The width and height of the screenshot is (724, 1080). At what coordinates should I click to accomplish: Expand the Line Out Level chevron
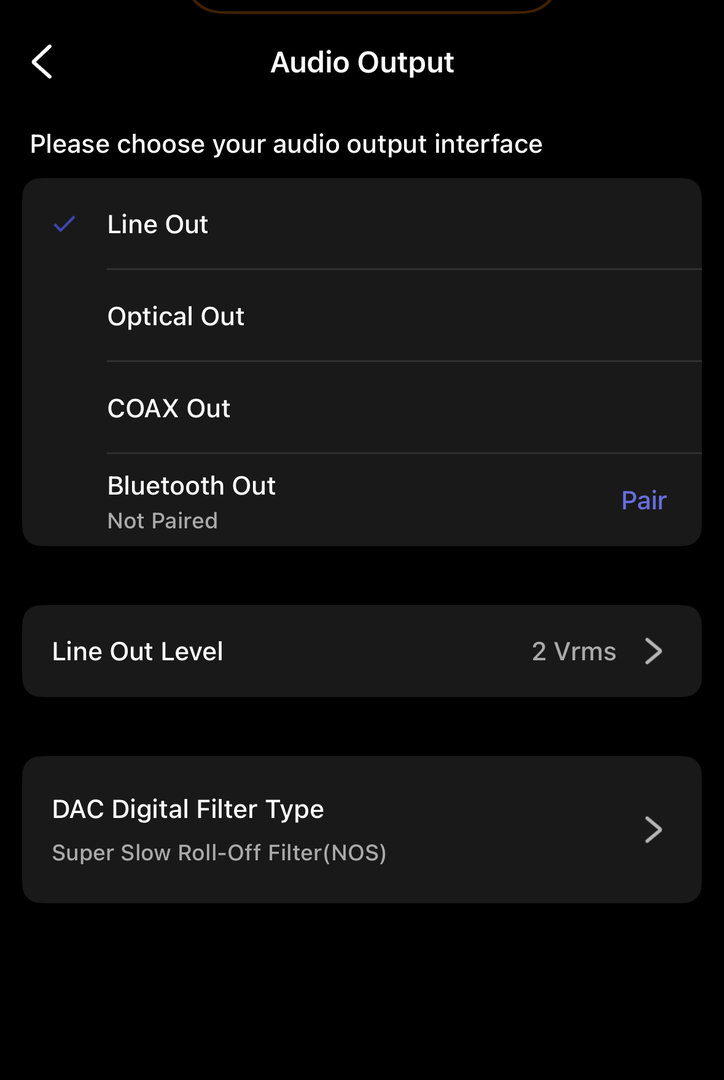pos(653,652)
